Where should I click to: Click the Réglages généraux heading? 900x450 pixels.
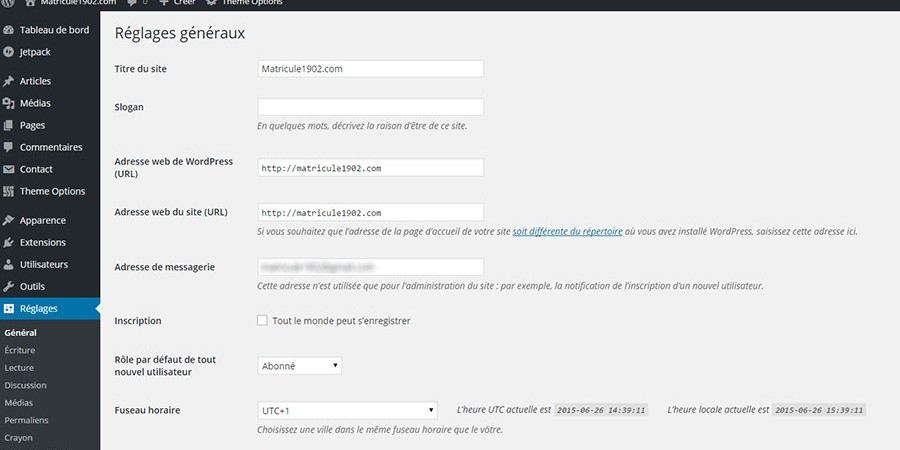pos(180,33)
